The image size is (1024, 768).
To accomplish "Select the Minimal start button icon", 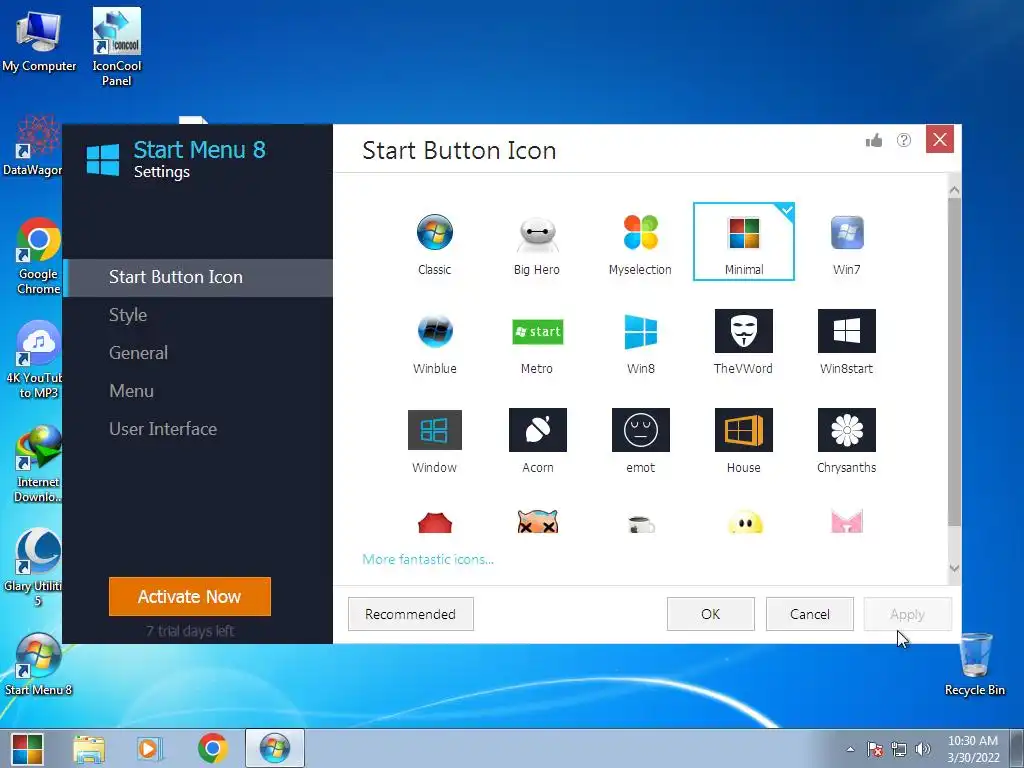I will pos(743,242).
